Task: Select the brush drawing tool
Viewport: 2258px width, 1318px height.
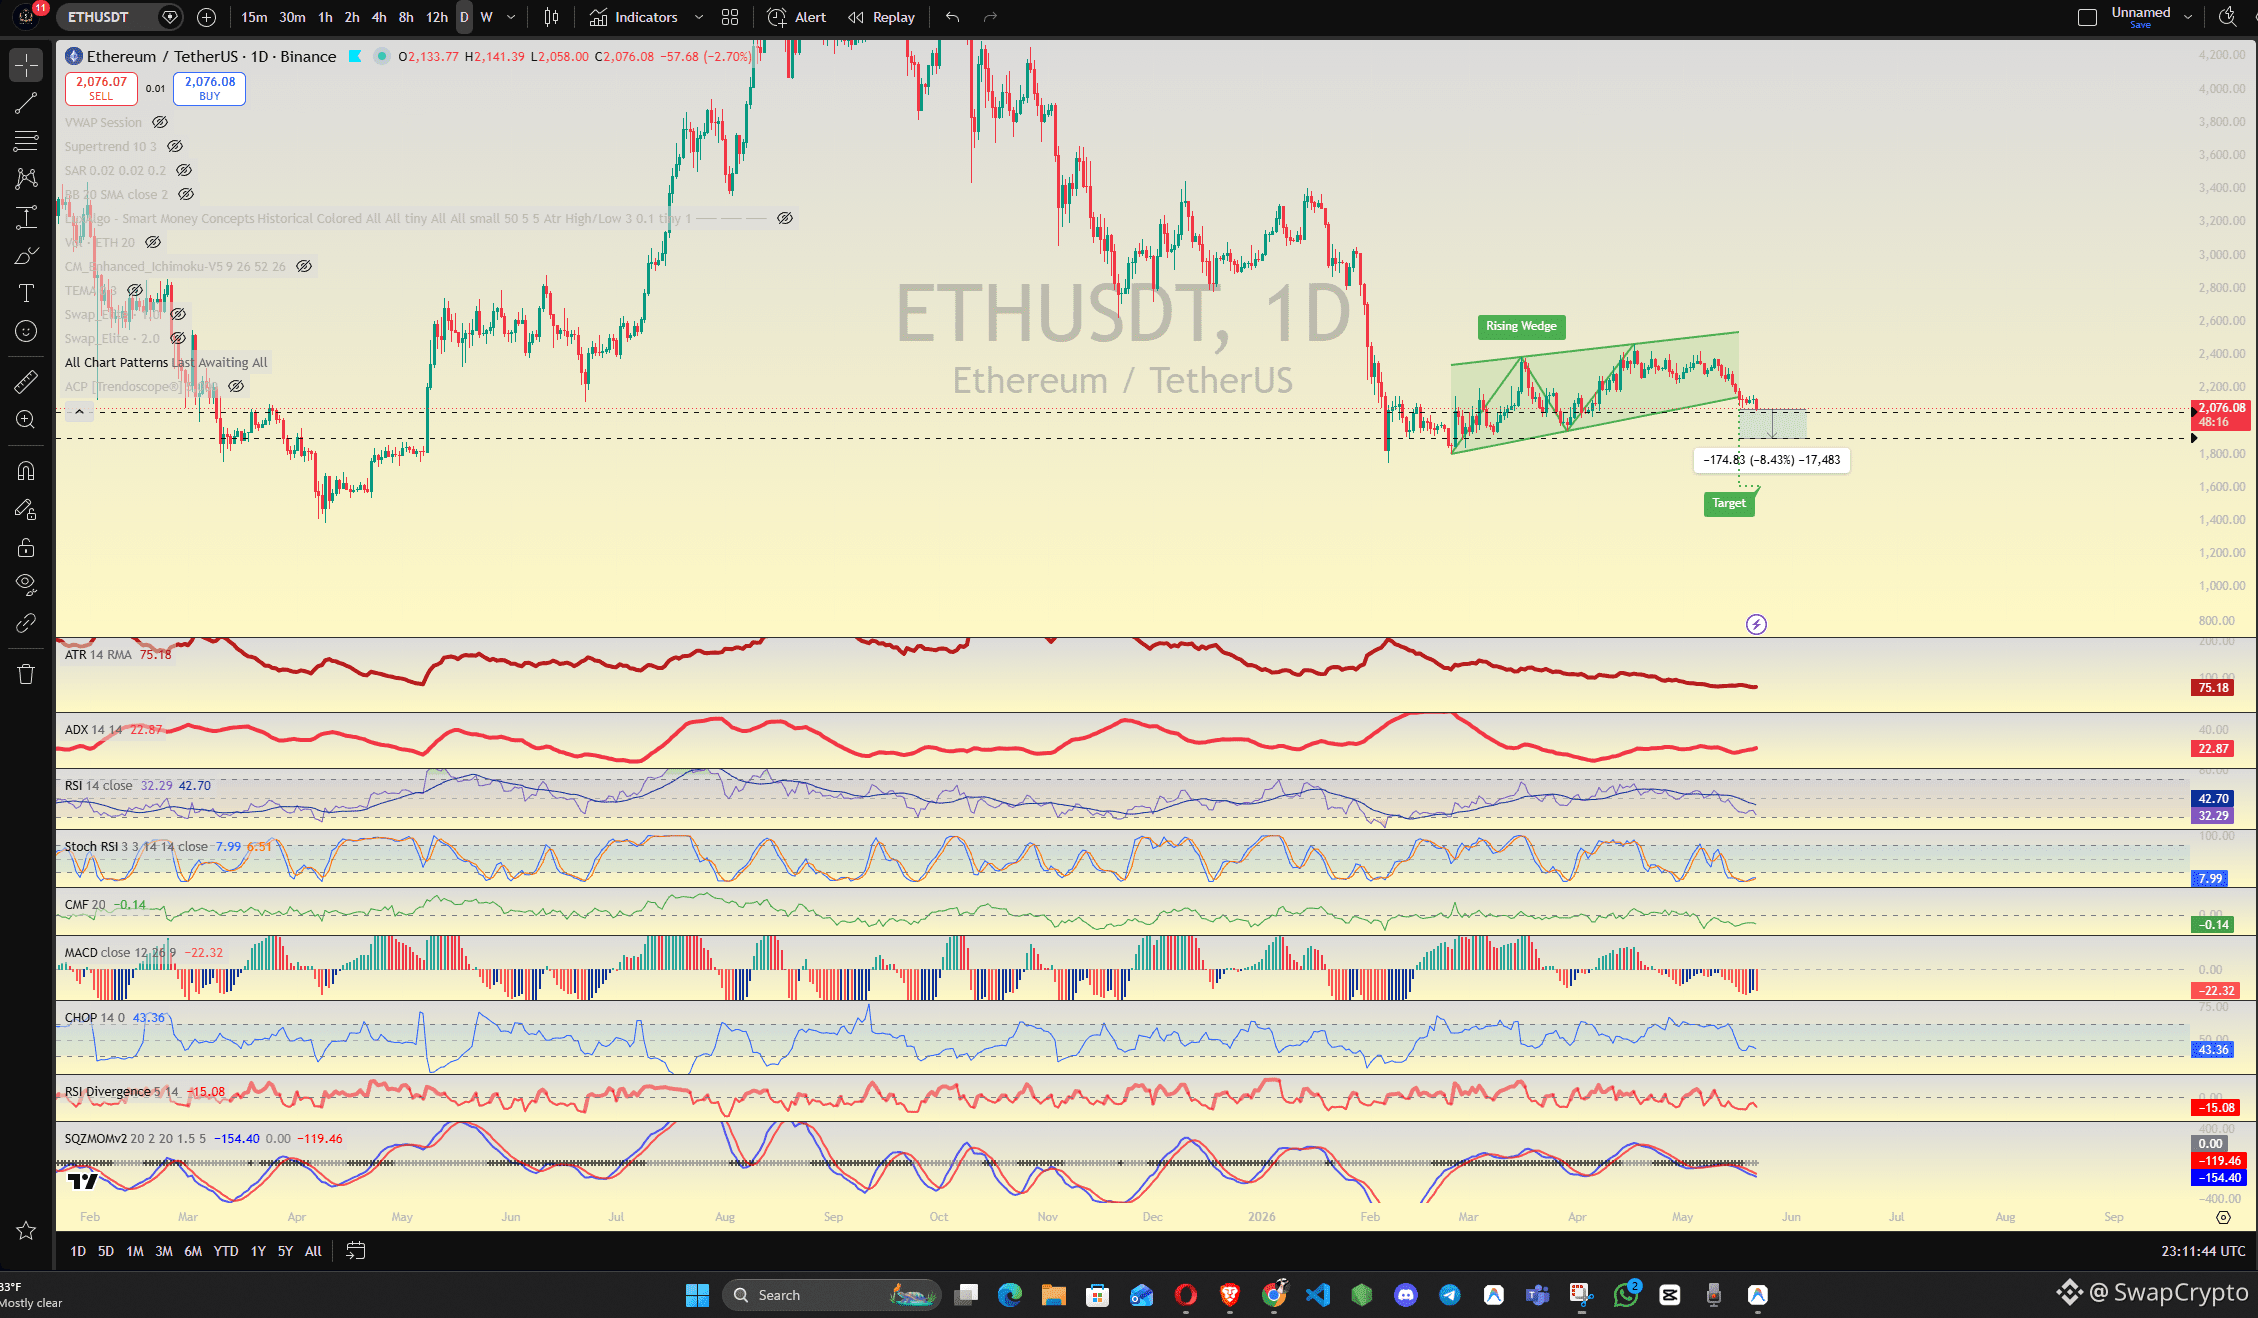Action: pos(26,255)
